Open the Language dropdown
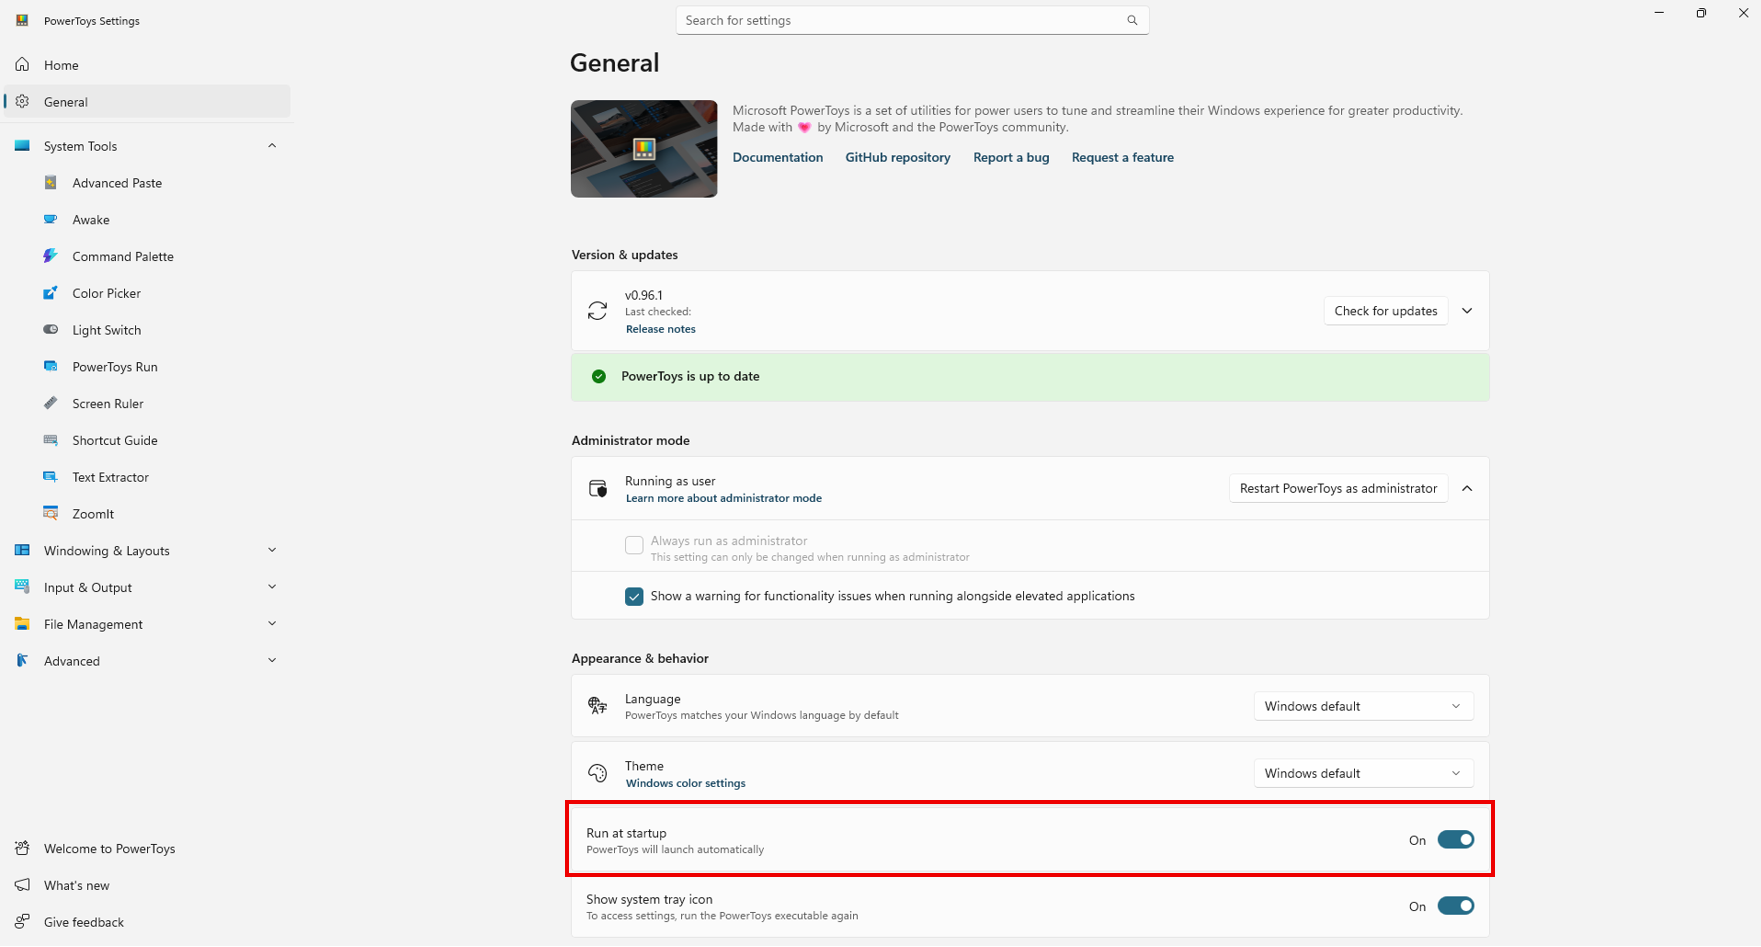This screenshot has height=947, width=1761. pyautogui.click(x=1362, y=706)
